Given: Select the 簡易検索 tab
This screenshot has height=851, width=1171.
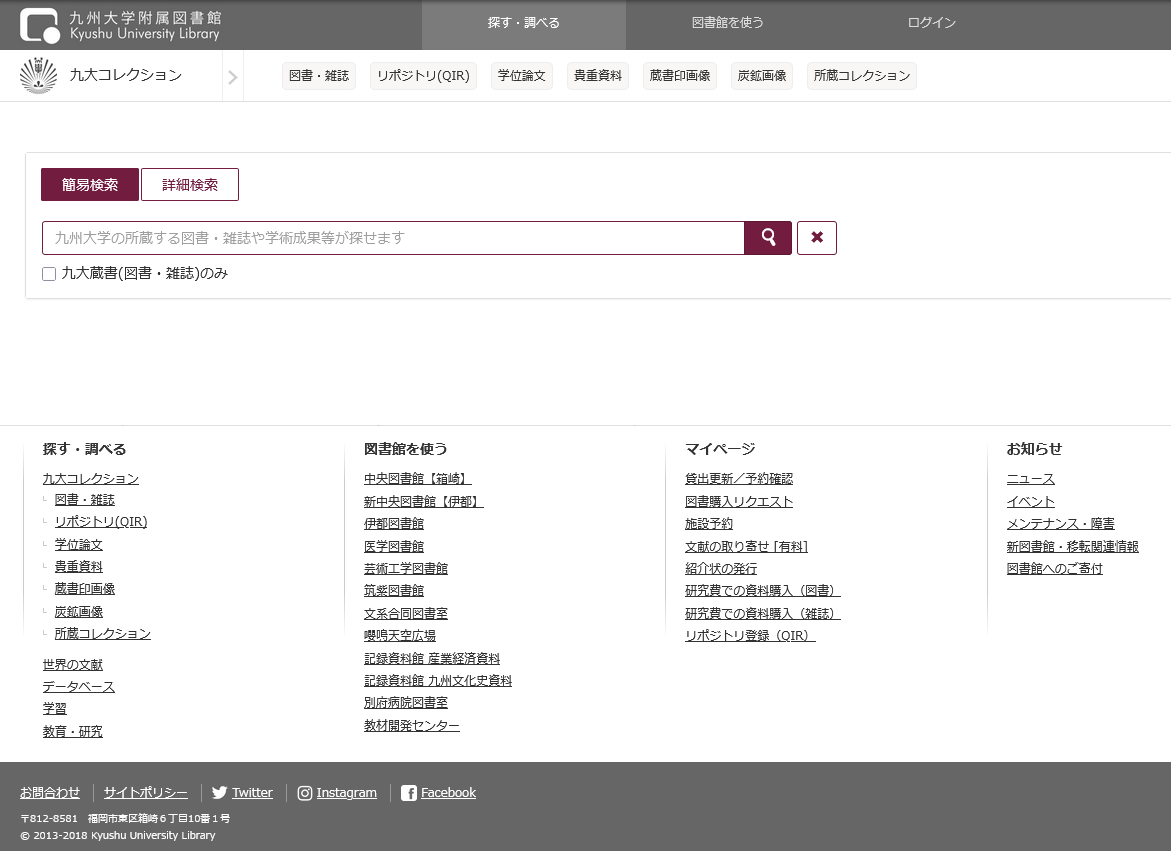Looking at the screenshot, I should (89, 184).
